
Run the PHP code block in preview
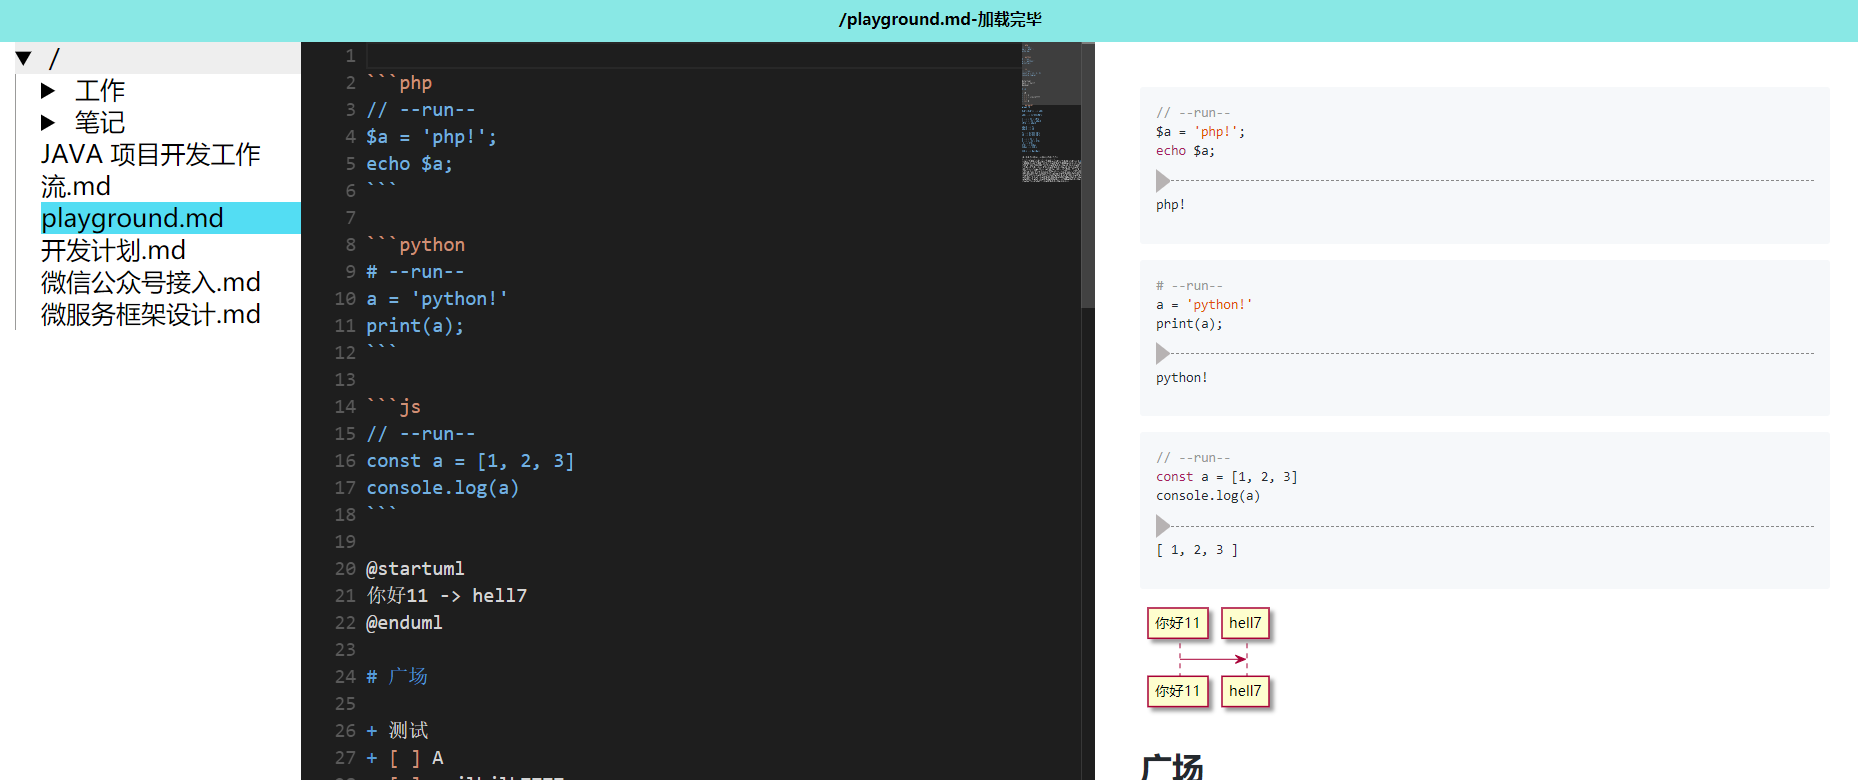coord(1162,181)
